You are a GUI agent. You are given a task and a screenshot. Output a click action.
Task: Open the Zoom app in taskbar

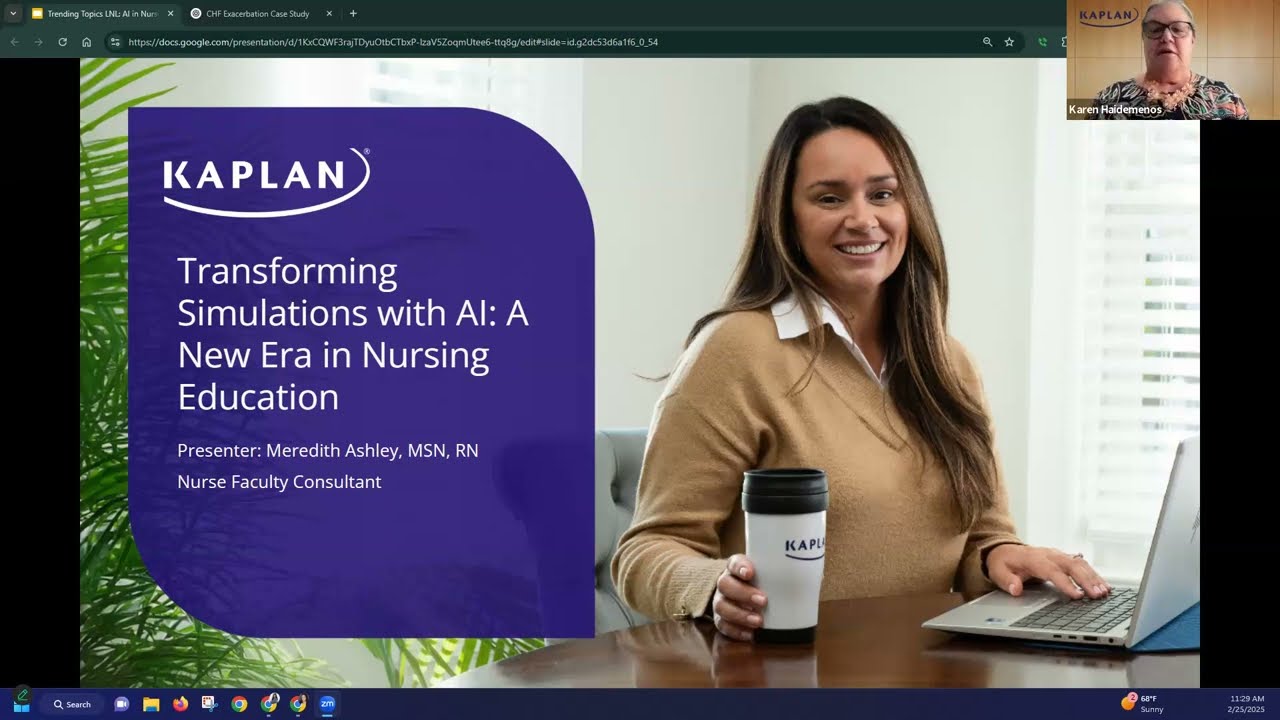coord(327,704)
